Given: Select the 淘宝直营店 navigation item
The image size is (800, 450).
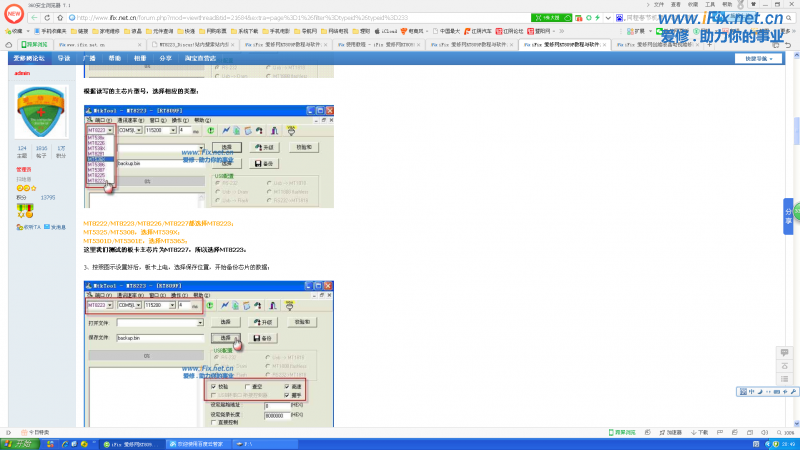Looking at the screenshot, I should (x=200, y=59).
